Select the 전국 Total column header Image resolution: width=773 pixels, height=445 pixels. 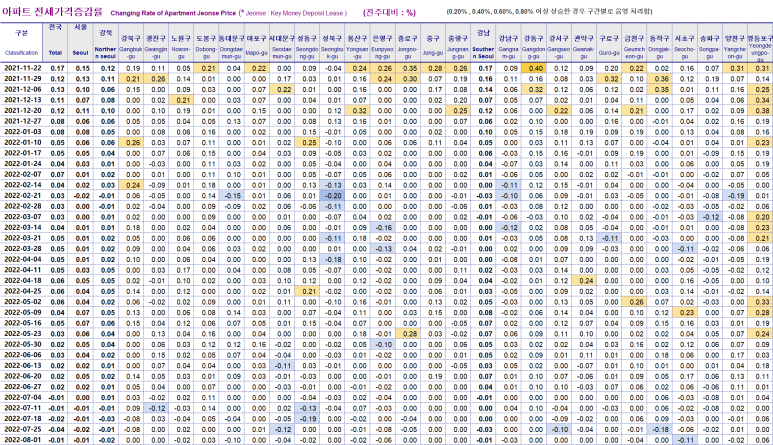56,42
